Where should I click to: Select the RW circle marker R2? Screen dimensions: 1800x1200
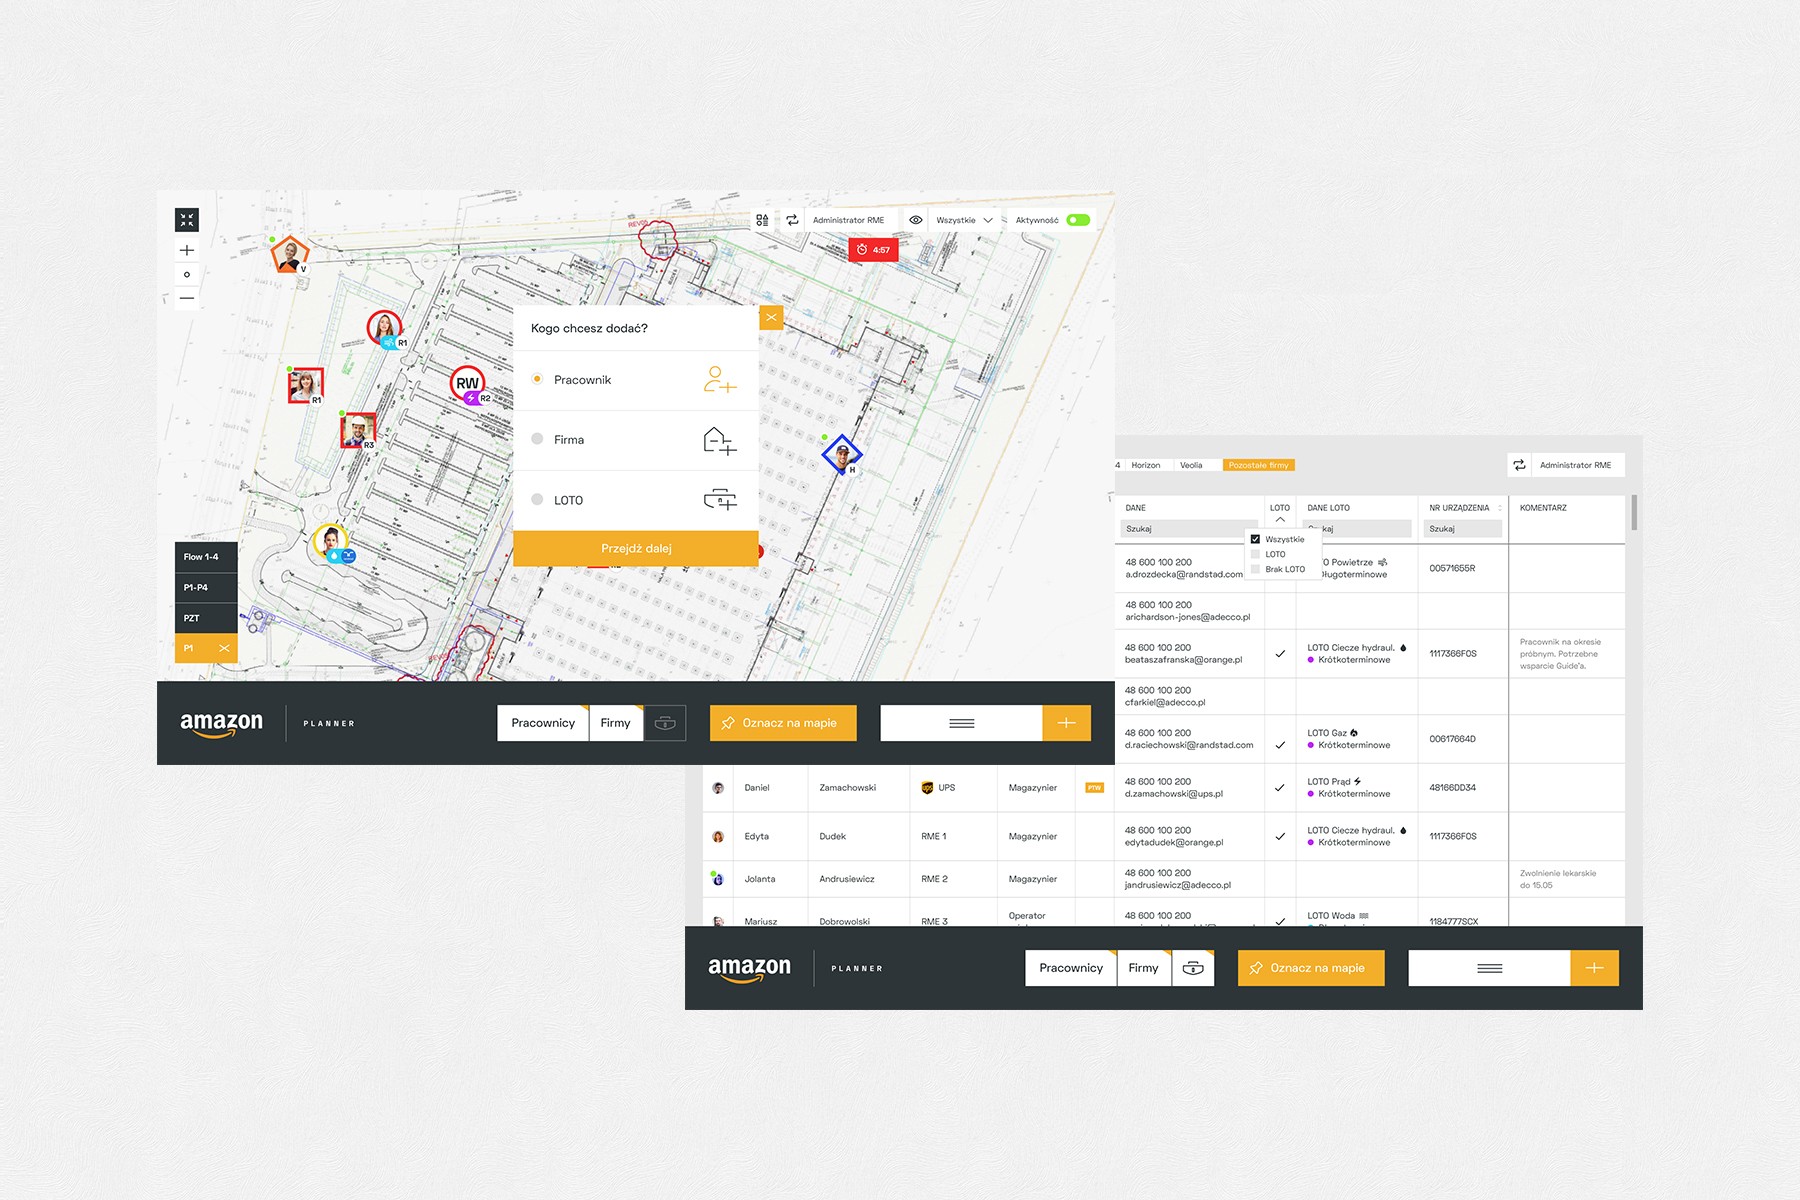[468, 383]
